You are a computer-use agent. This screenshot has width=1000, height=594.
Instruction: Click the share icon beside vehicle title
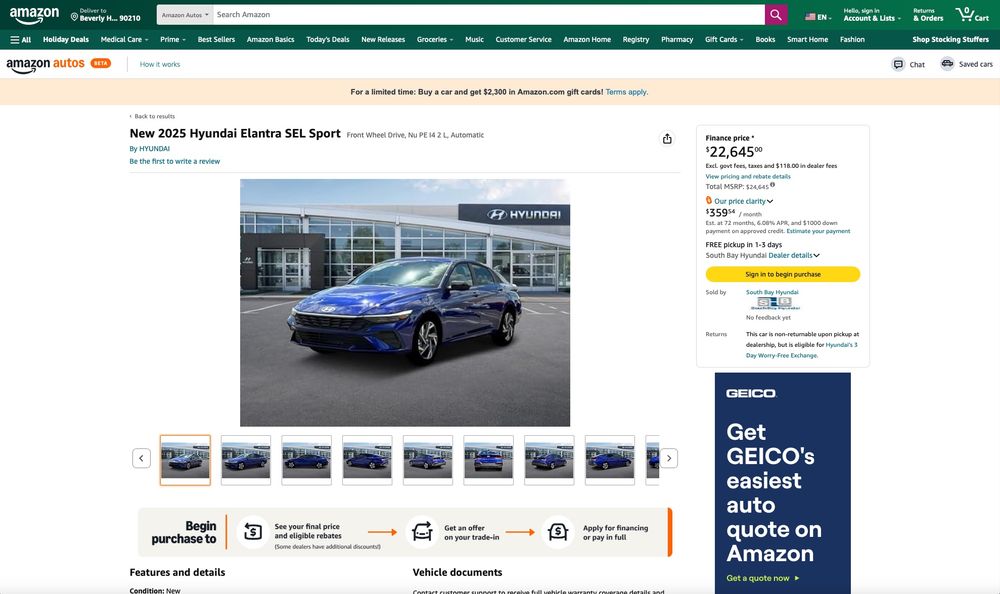[x=667, y=138]
